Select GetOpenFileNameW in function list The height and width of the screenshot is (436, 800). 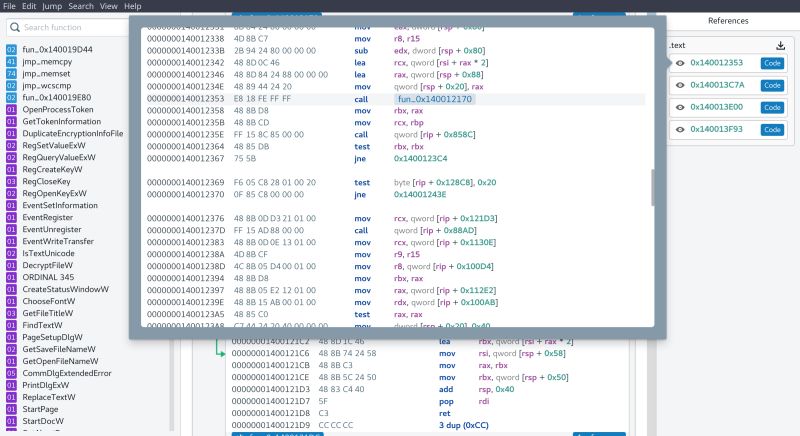pyautogui.click(x=60, y=361)
